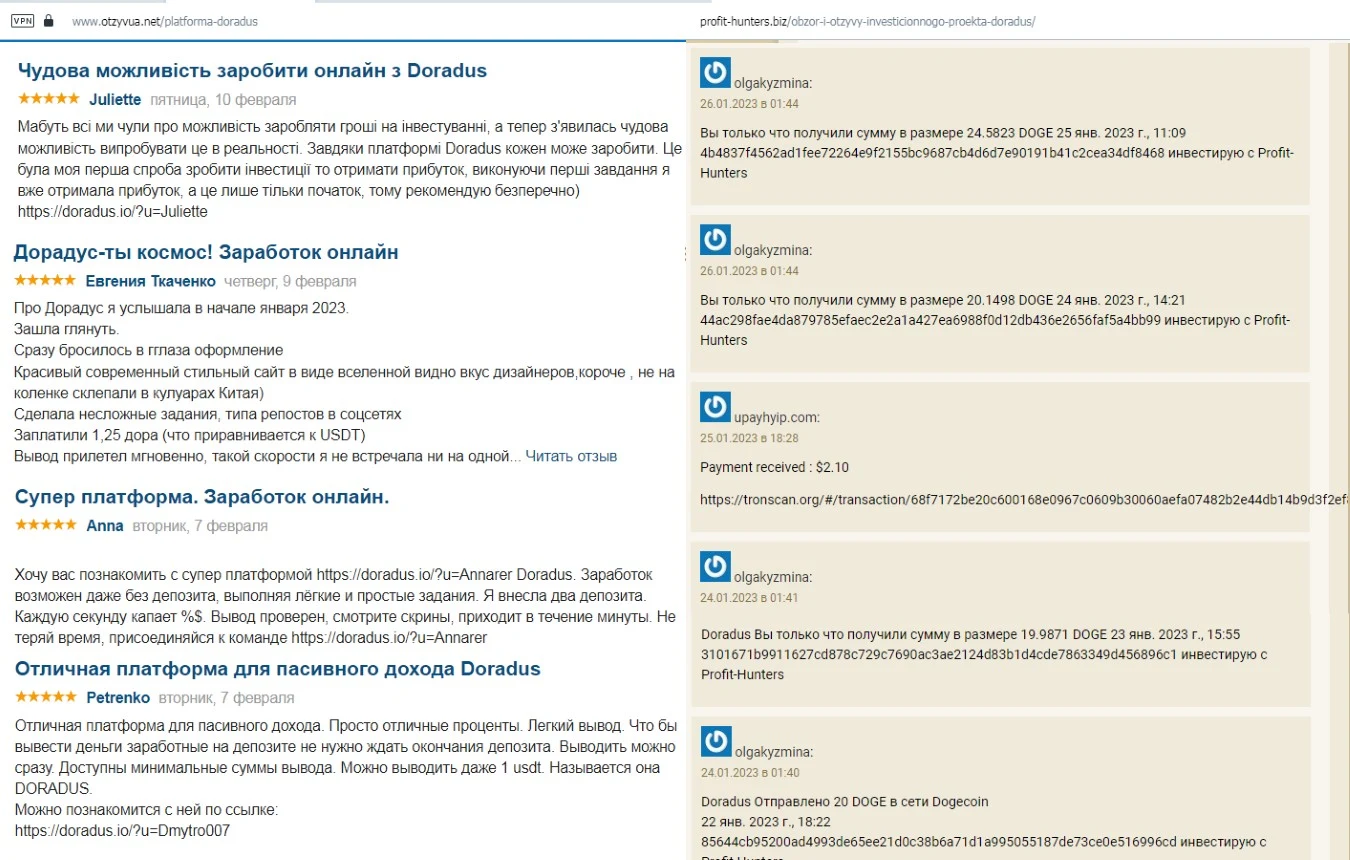Click the URL https://doradus.io/?u=Dmytro007
The image size is (1350, 860).
122,830
